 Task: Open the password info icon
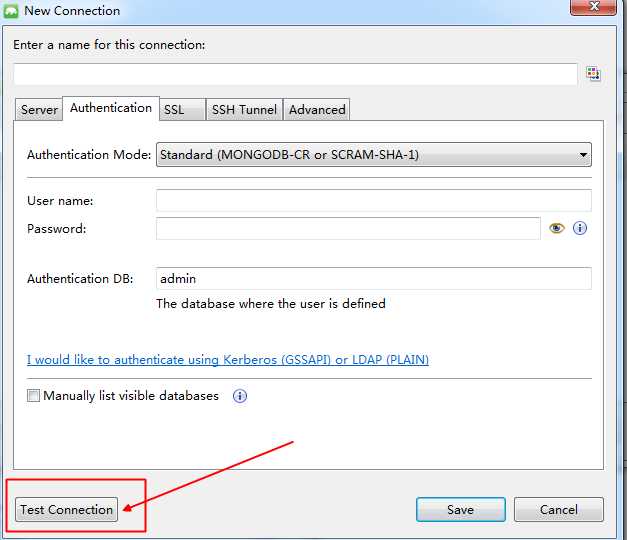[580, 228]
